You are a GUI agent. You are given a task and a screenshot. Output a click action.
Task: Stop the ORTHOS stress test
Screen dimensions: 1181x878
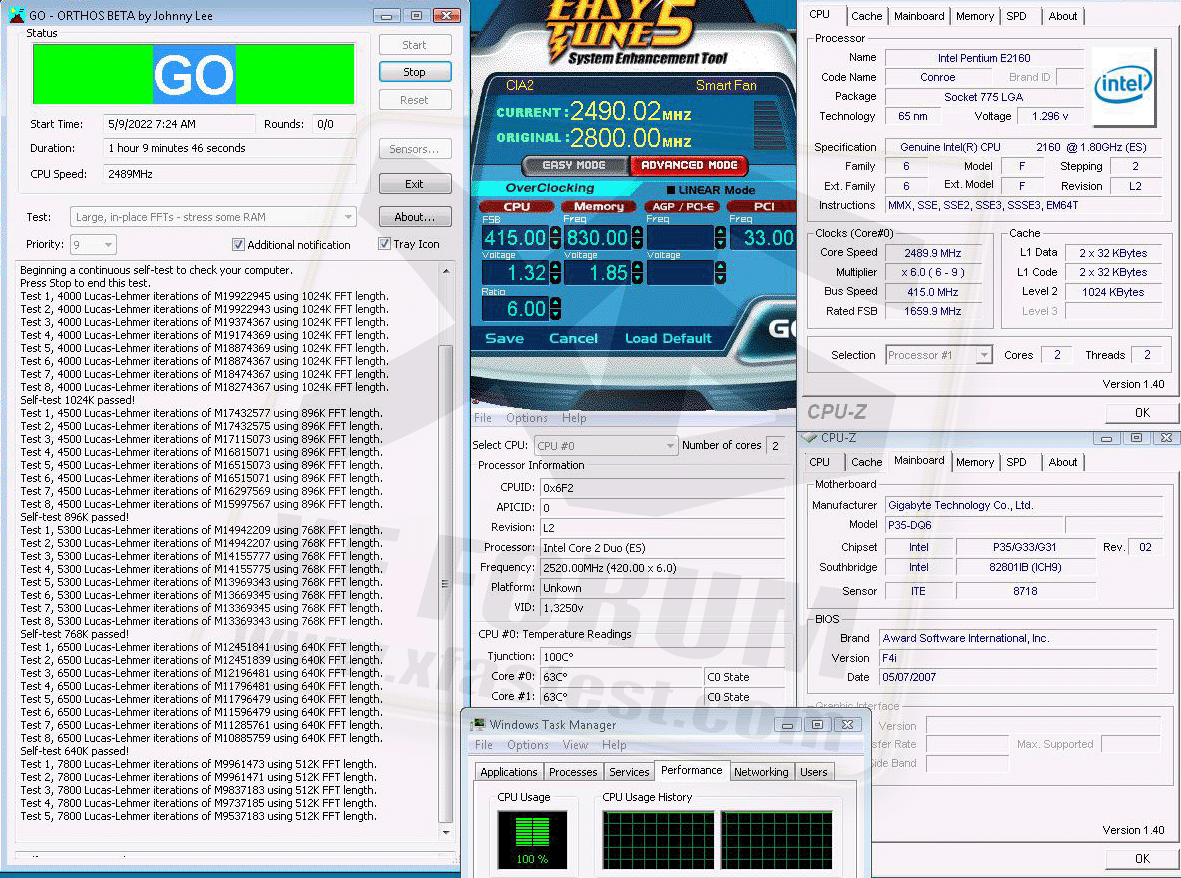(414, 72)
